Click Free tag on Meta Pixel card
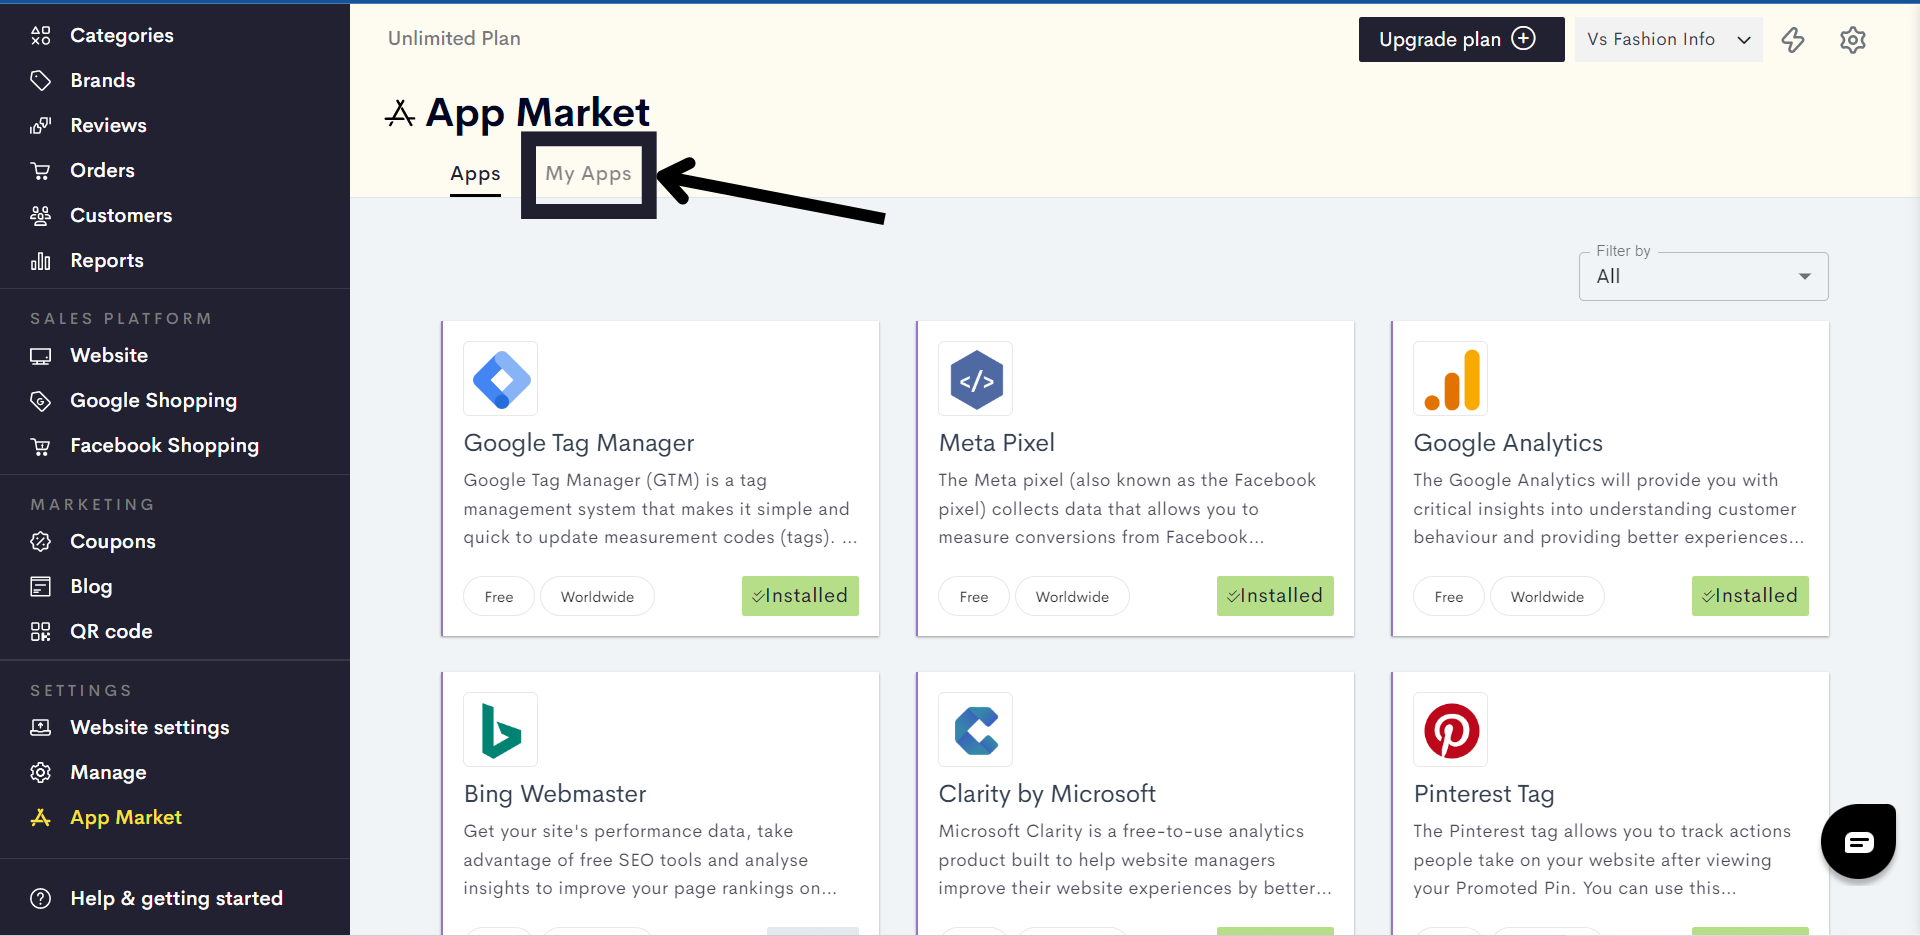The width and height of the screenshot is (1920, 936). [974, 597]
